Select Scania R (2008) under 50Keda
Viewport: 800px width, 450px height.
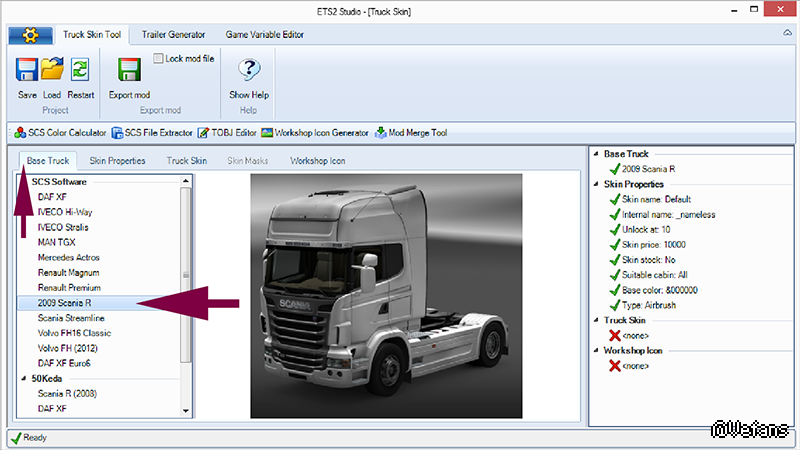pyautogui.click(x=67, y=393)
